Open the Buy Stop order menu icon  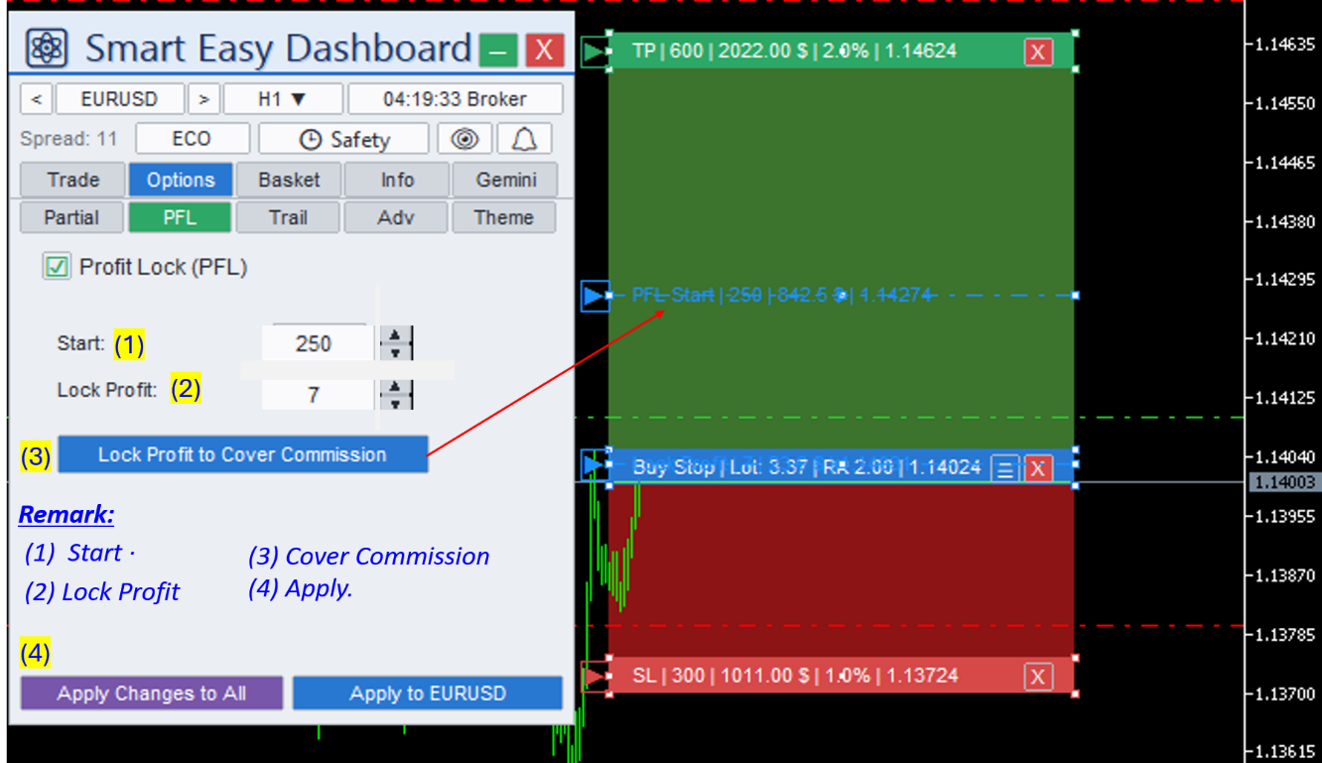click(x=1005, y=468)
